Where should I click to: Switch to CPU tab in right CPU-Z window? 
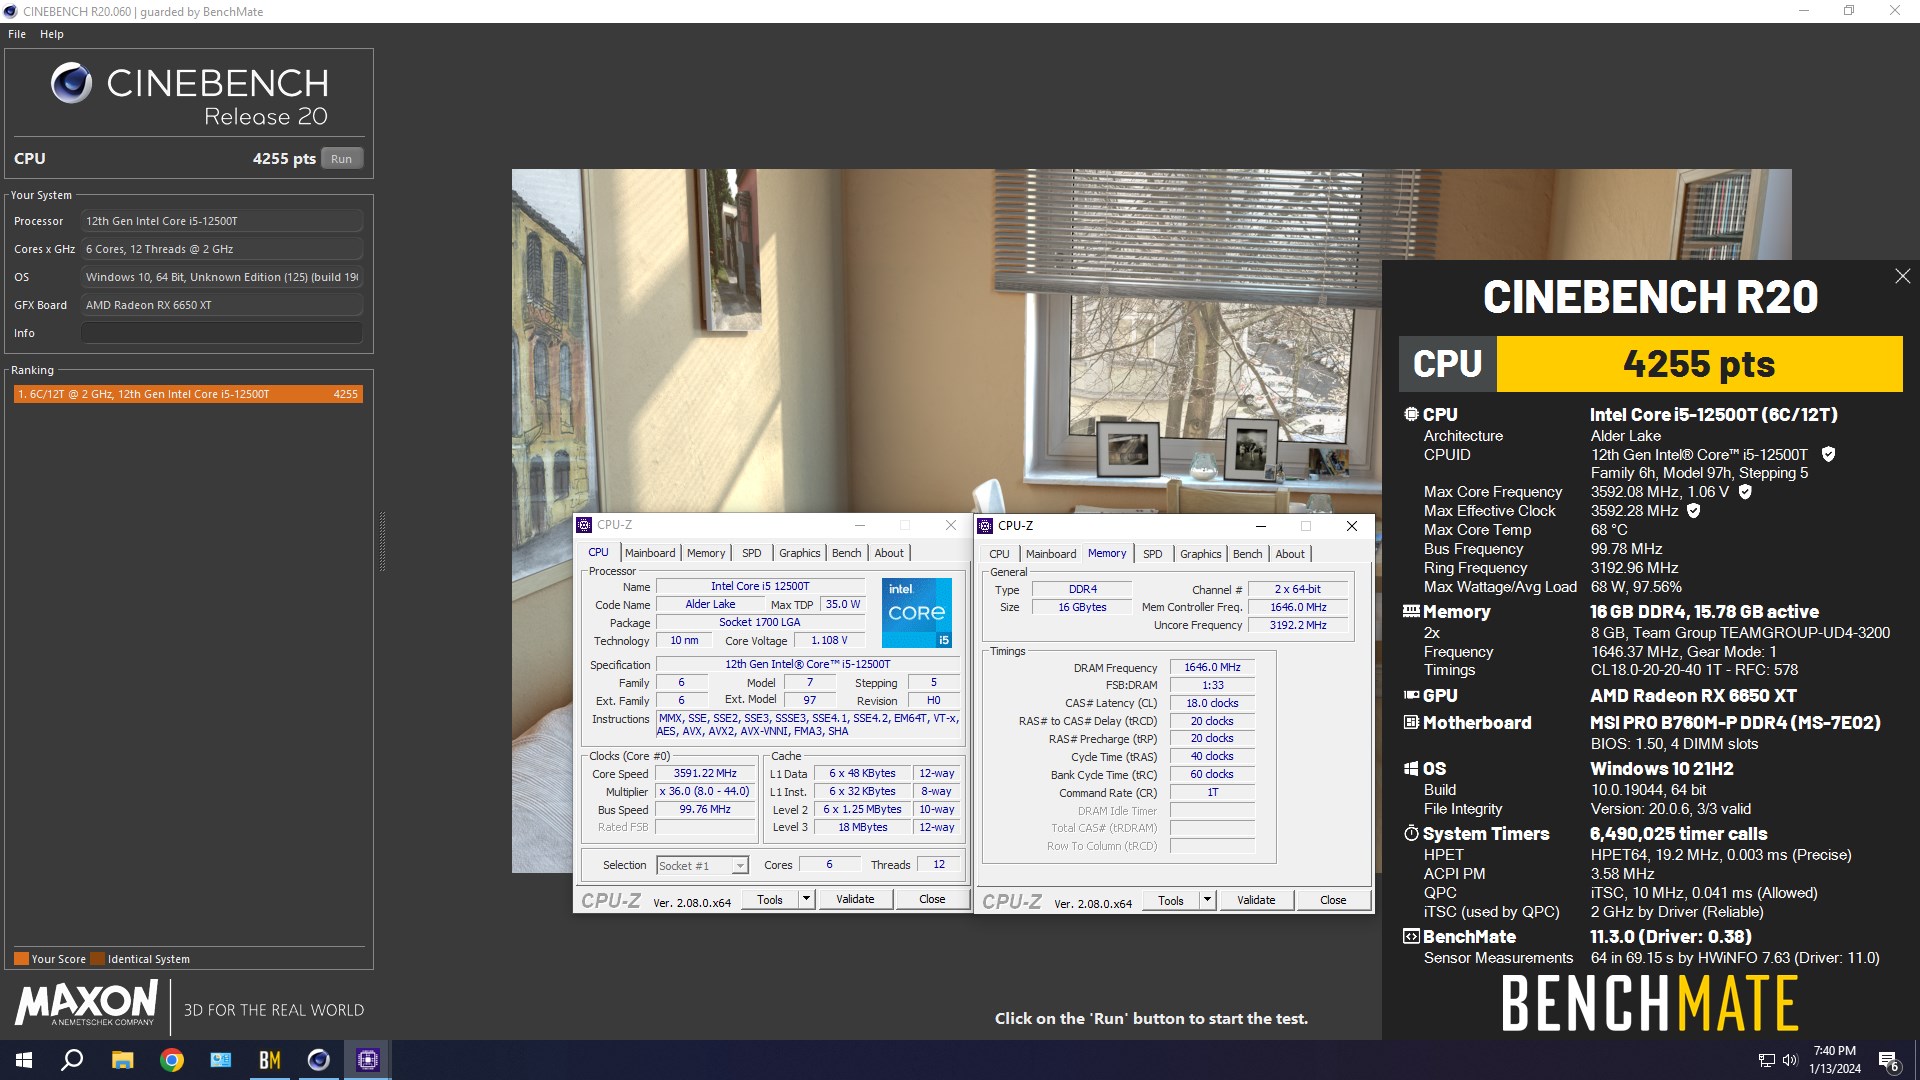(999, 554)
